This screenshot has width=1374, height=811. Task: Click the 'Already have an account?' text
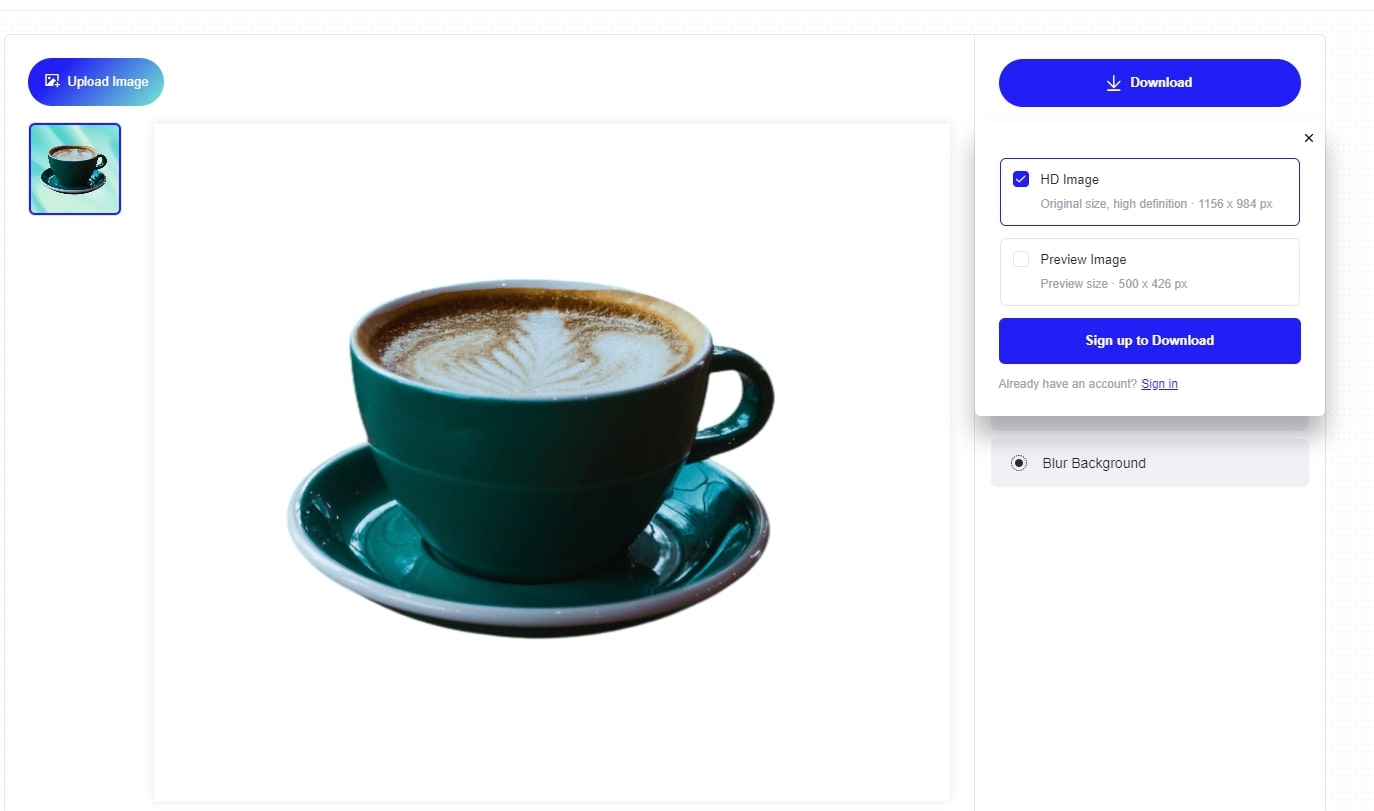tap(1068, 384)
